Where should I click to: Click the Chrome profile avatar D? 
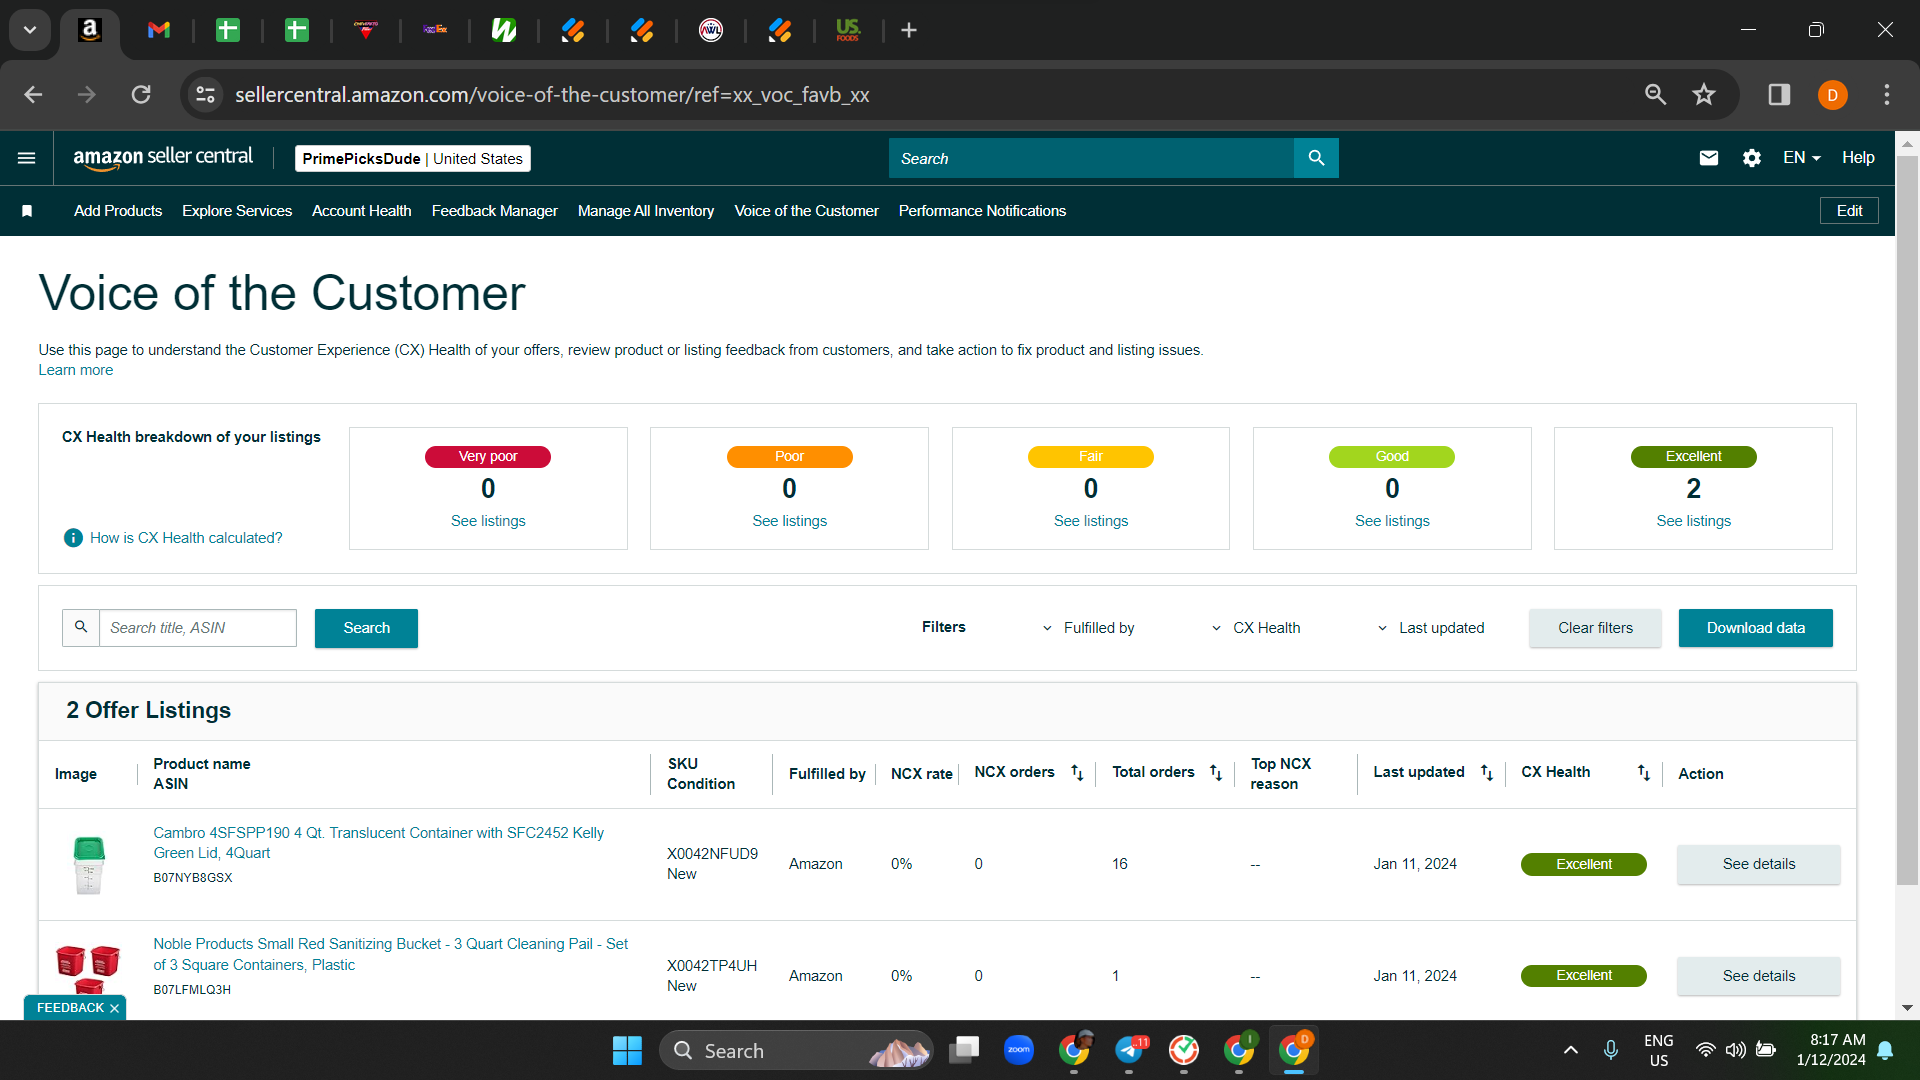1832,95
